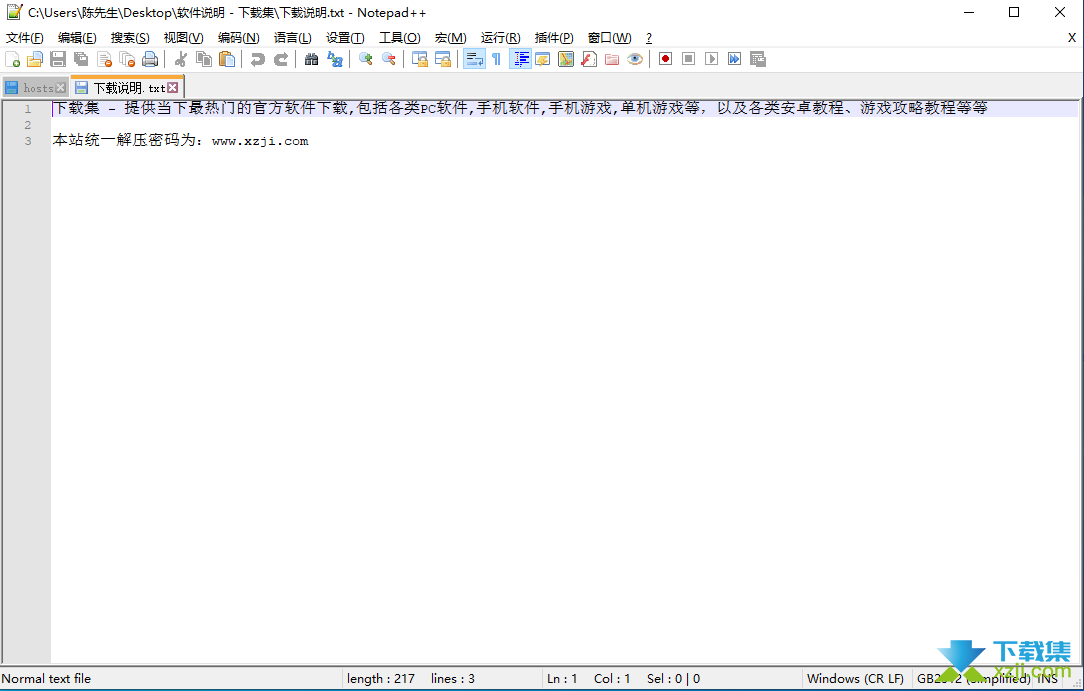The width and height of the screenshot is (1084, 691).
Task: Click the Close All documents icon
Action: pos(127,59)
